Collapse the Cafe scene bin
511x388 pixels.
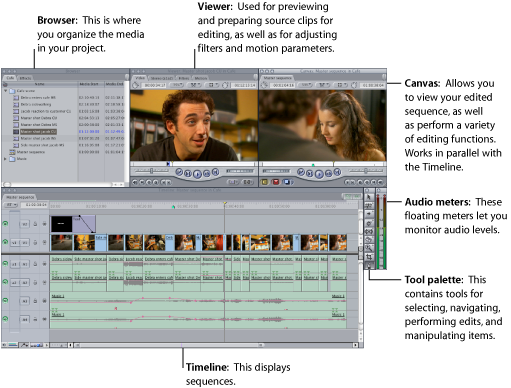click(5, 91)
